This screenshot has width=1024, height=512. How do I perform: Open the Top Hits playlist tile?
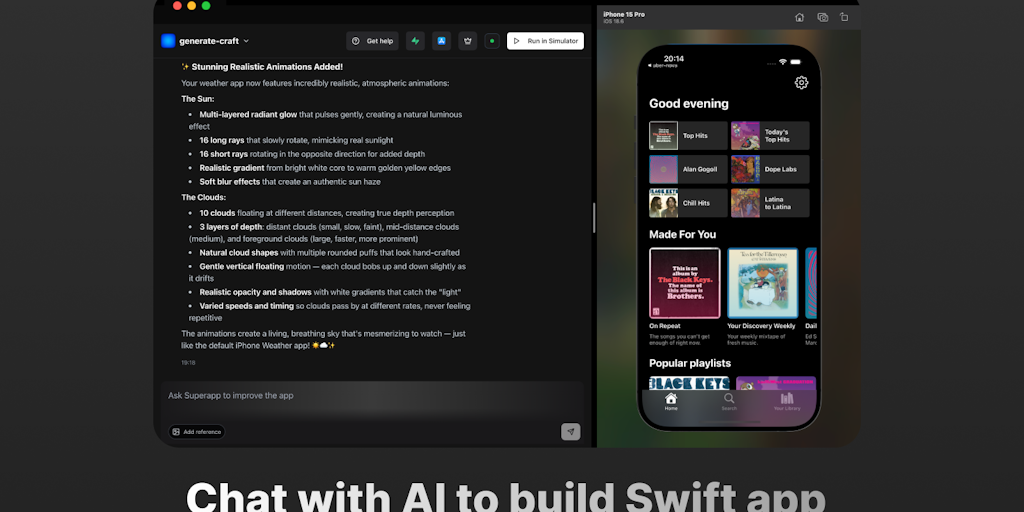[688, 136]
